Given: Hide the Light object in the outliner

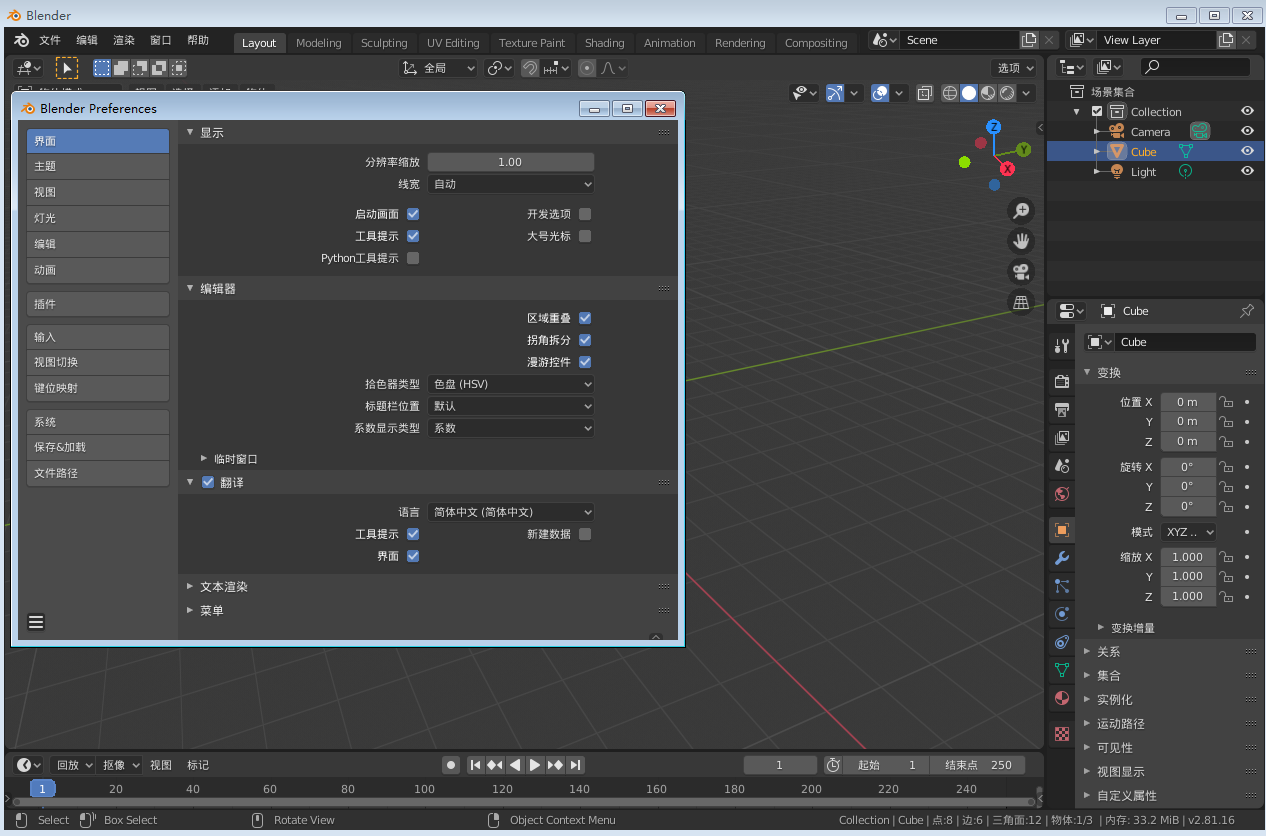Looking at the screenshot, I should click(x=1247, y=171).
